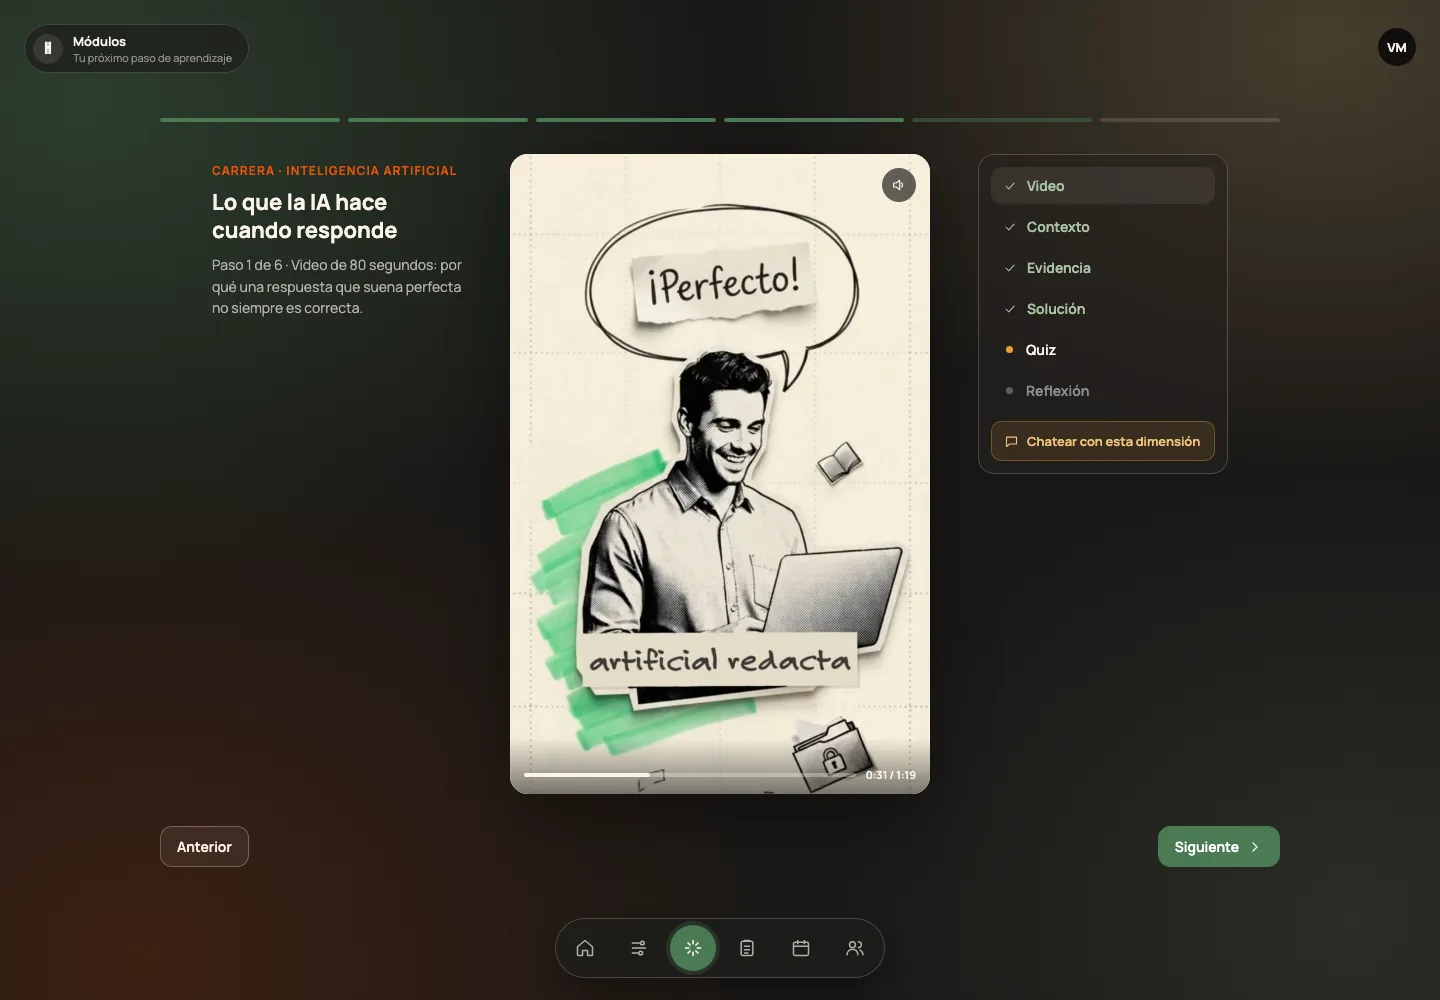
Task: Open the Módulos próximo paso pill
Action: (x=136, y=48)
